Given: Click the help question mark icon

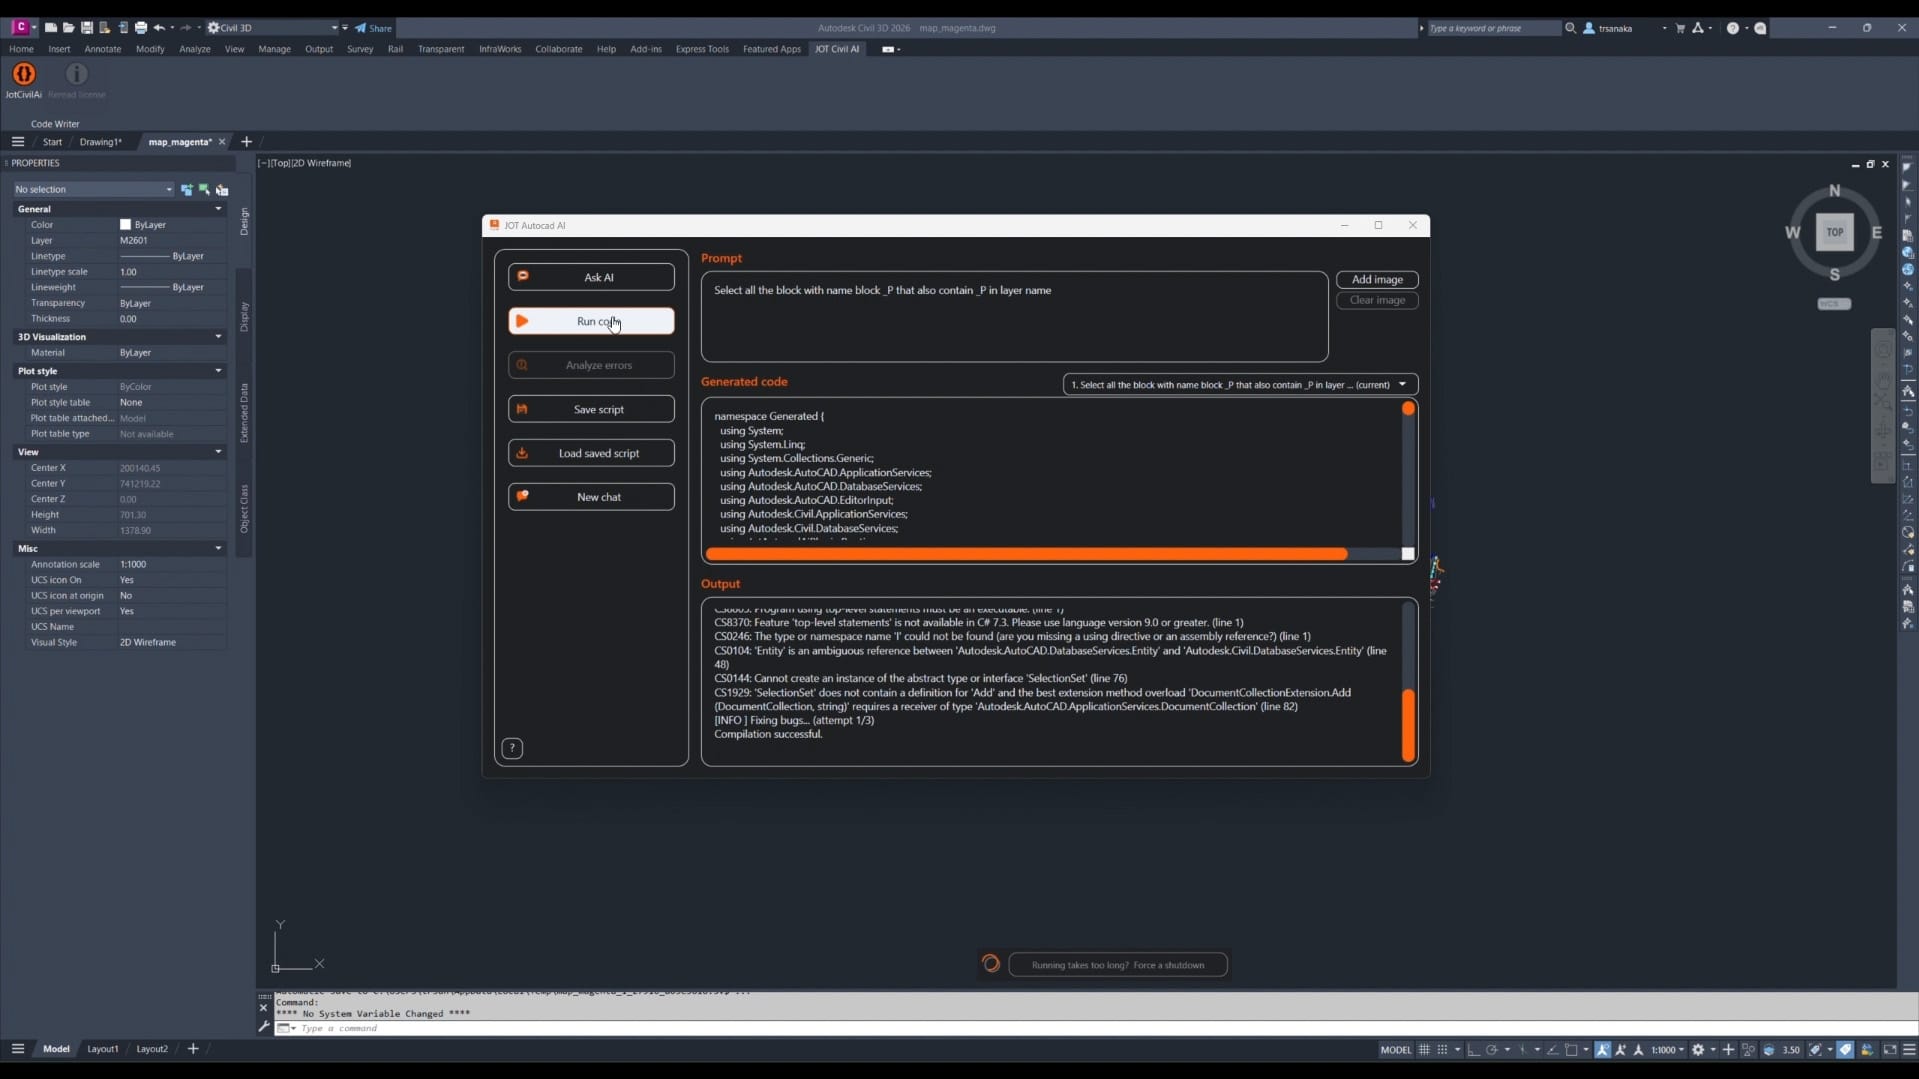Looking at the screenshot, I should tap(512, 748).
